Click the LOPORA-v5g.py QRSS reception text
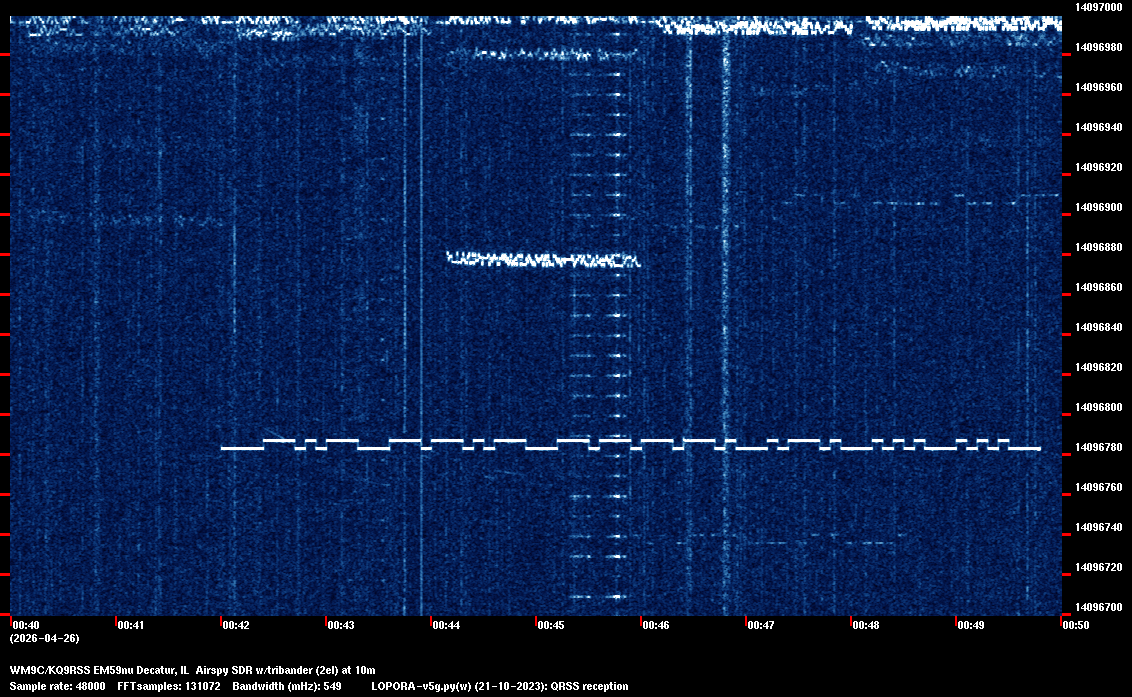Screen dimensions: 1132x697 499,686
